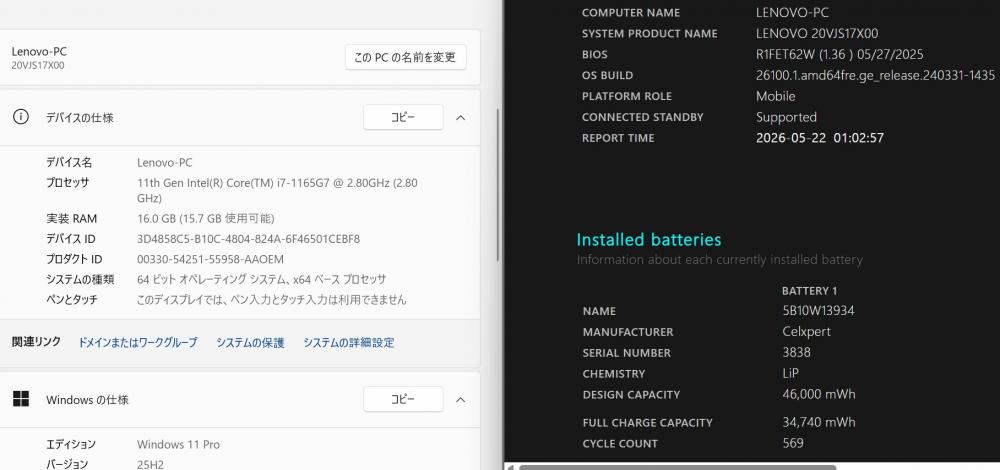Select design capacity 46,000 mWh
1000x470 pixels.
(819, 394)
